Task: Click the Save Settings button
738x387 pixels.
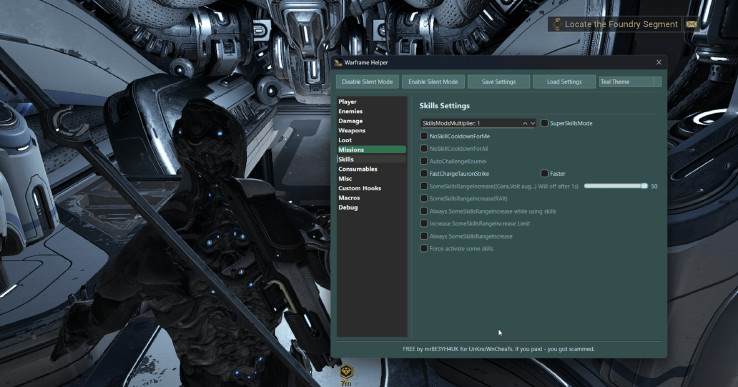Action: (x=498, y=81)
